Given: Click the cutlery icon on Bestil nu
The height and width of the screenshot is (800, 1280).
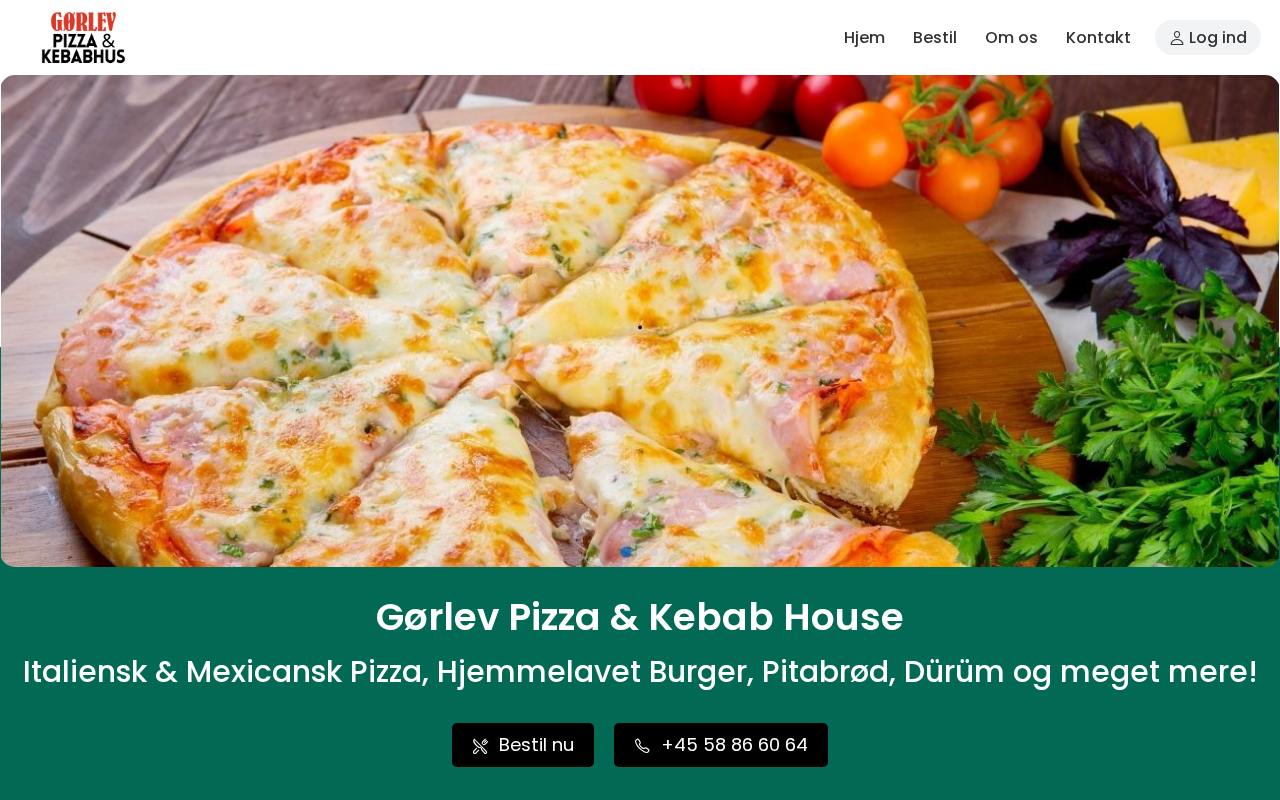Looking at the screenshot, I should (480, 746).
